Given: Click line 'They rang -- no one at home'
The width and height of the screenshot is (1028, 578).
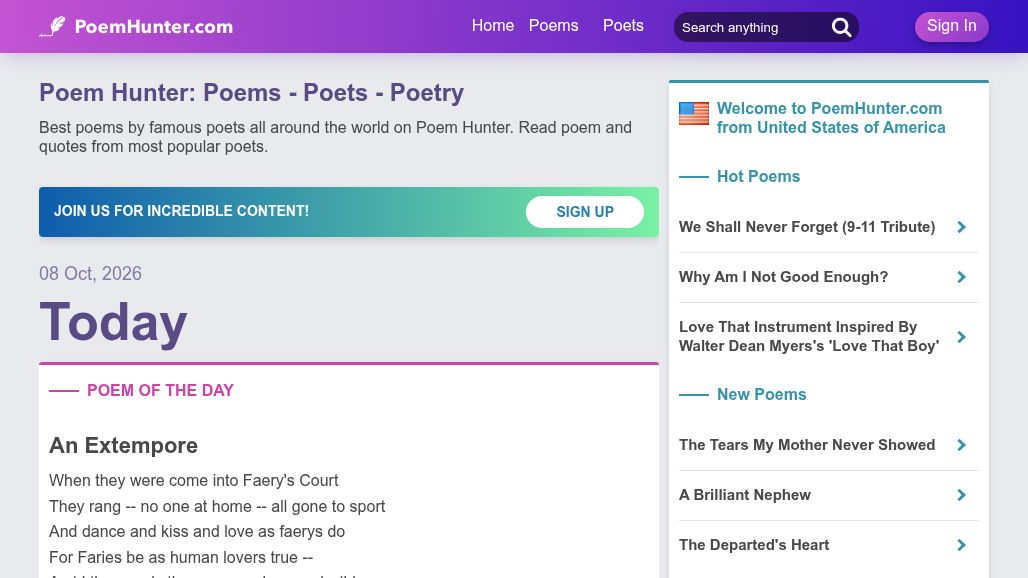Looking at the screenshot, I should click(217, 507).
